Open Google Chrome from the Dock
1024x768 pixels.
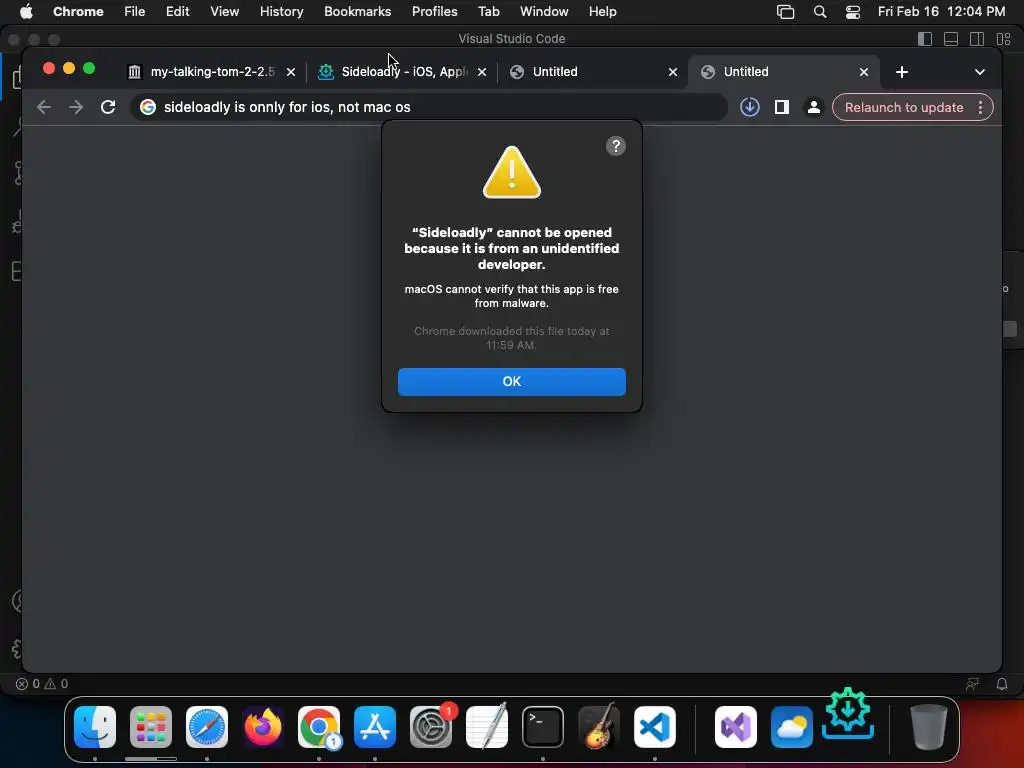coord(319,727)
